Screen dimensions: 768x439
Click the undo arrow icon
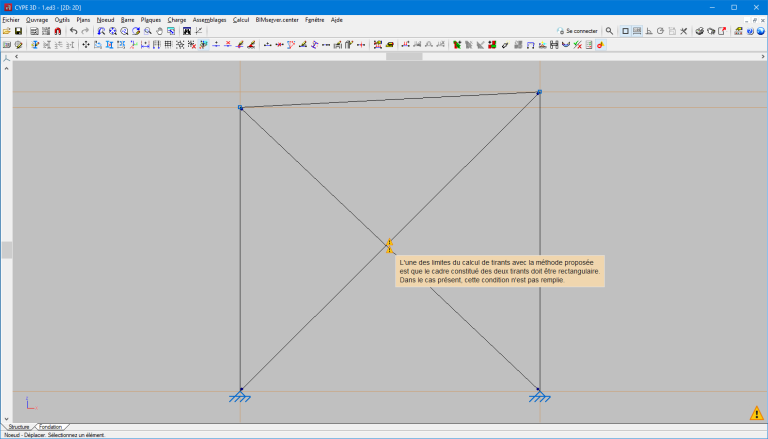point(73,31)
